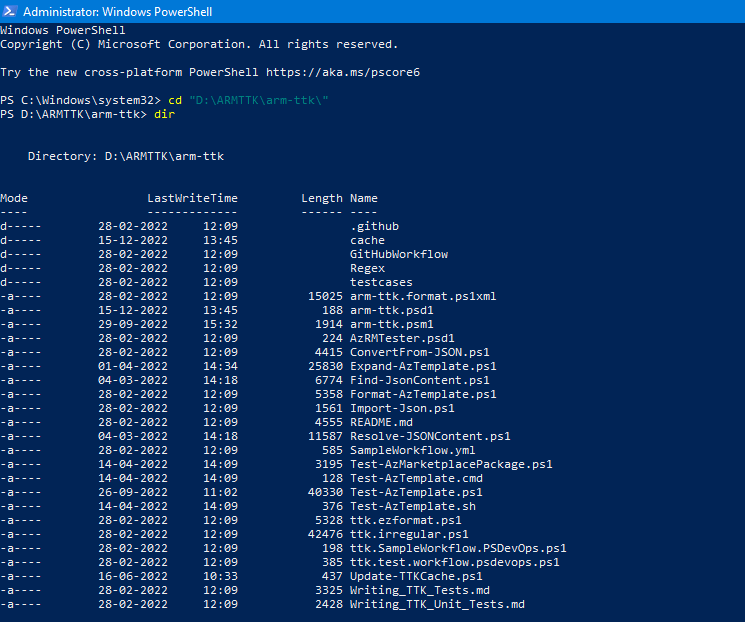Click the LastWriteTime column header
745x622 pixels.
[192, 198]
